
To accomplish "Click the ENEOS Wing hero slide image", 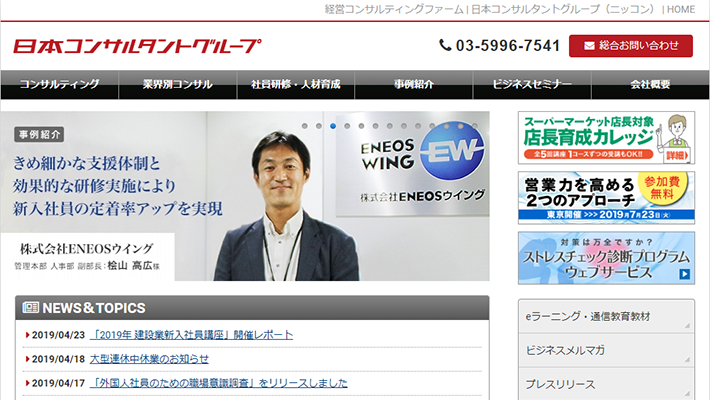I will pyautogui.click(x=245, y=196).
